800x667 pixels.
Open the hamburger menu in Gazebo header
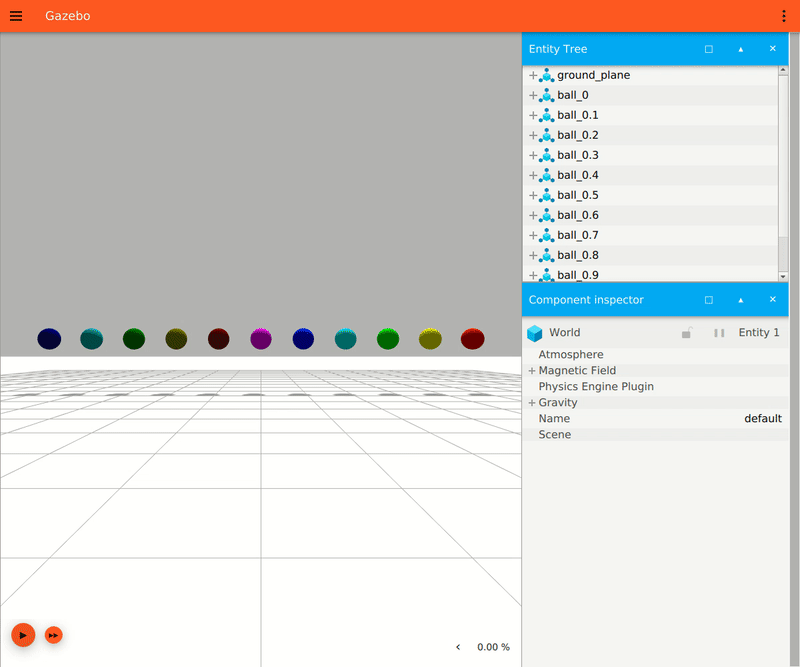coord(16,16)
